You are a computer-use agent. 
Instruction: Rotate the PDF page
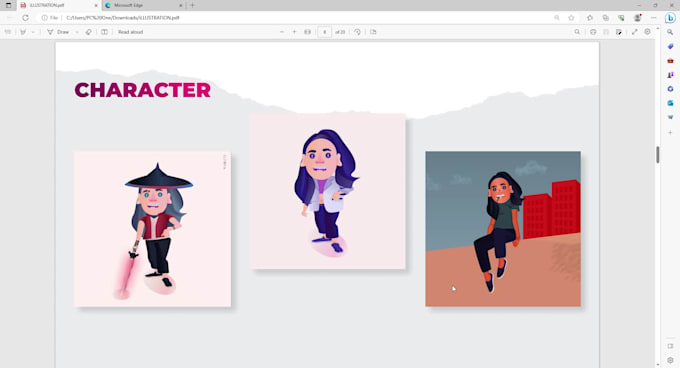tap(357, 32)
